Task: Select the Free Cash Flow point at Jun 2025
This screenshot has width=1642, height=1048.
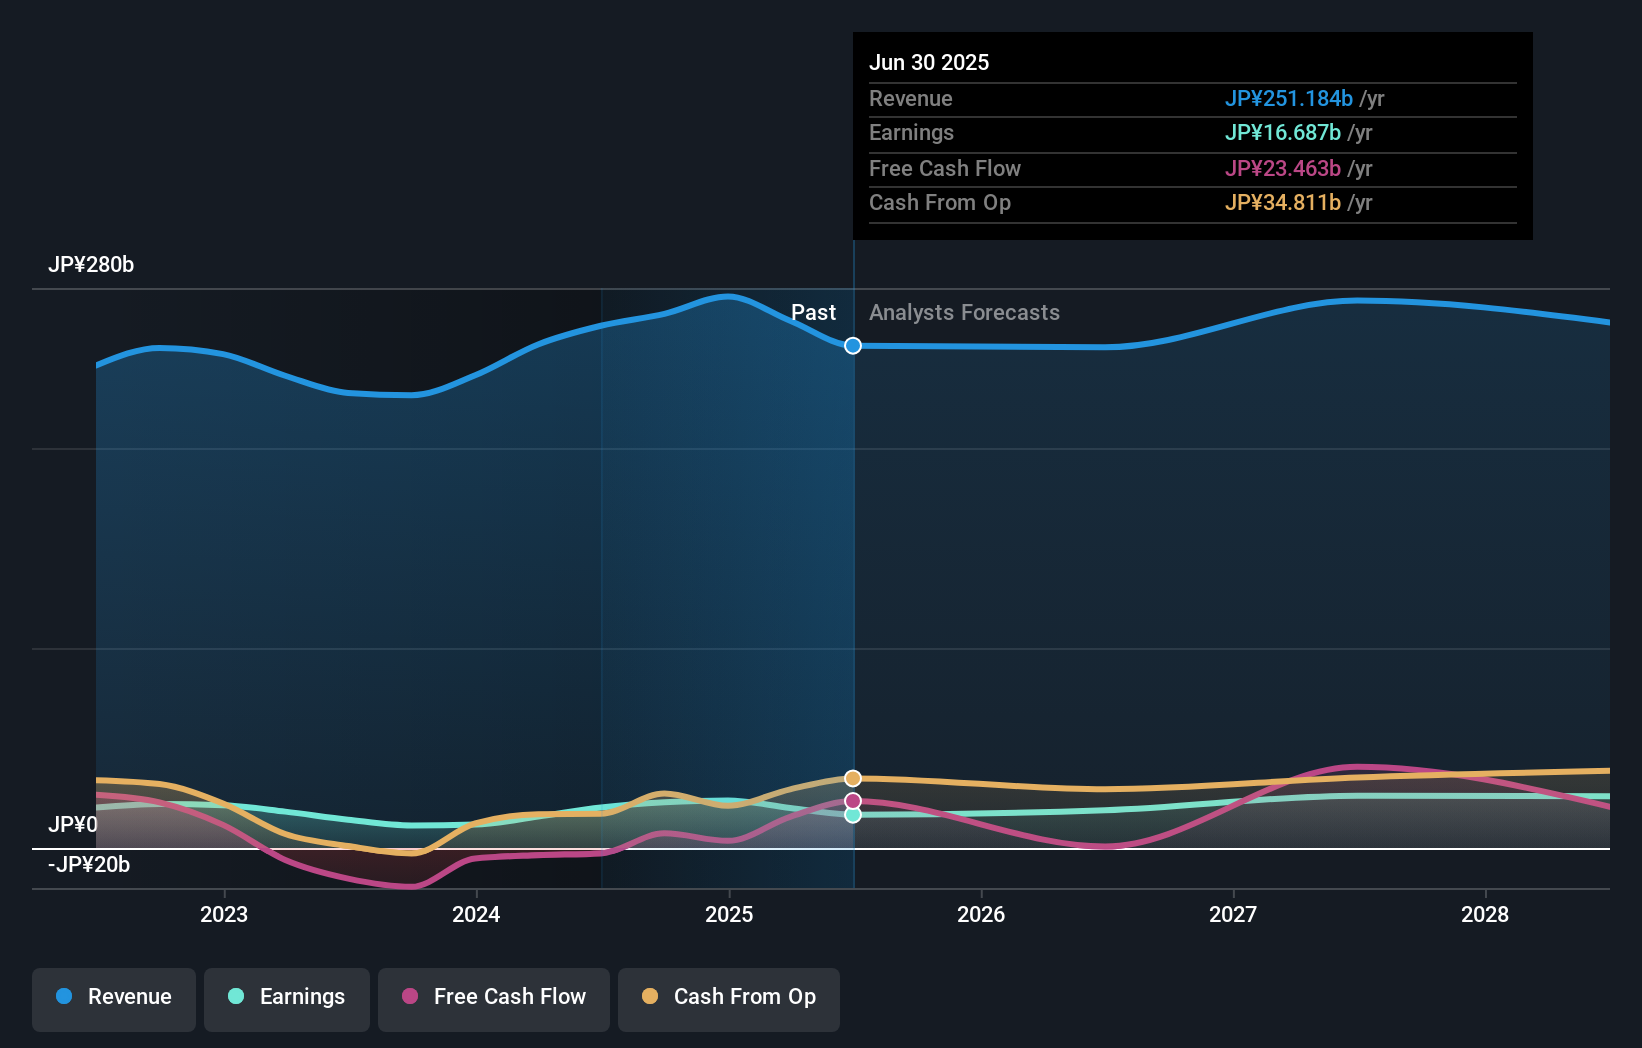Action: point(853,801)
